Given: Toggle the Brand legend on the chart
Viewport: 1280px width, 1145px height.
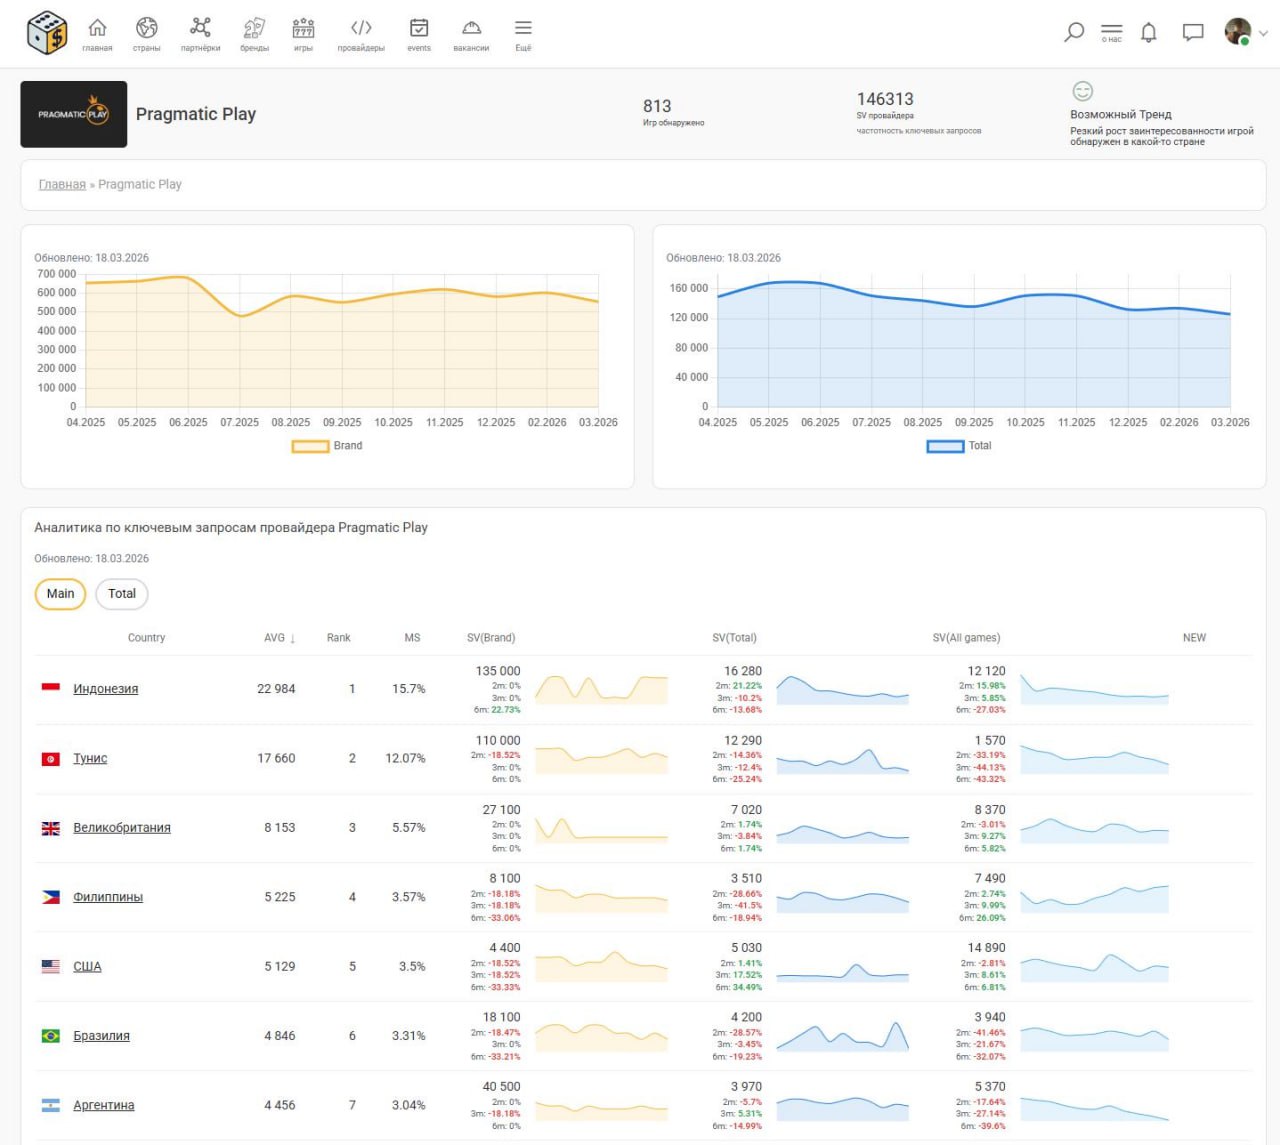Looking at the screenshot, I should click(x=328, y=446).
